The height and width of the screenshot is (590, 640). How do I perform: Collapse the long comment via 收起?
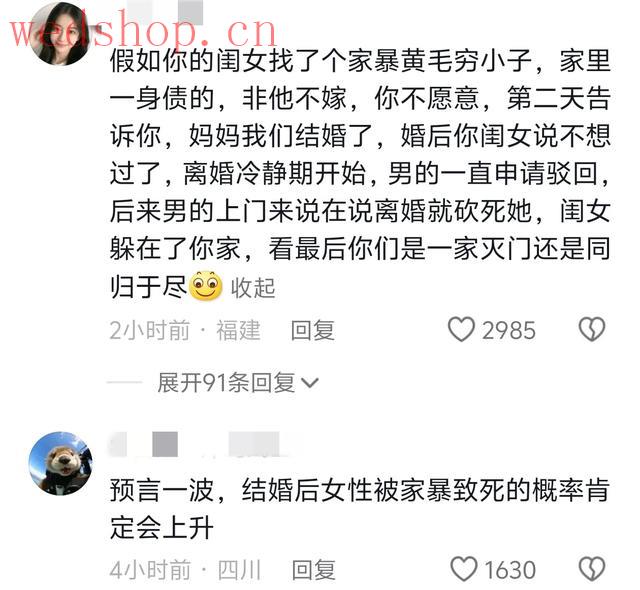point(253,288)
